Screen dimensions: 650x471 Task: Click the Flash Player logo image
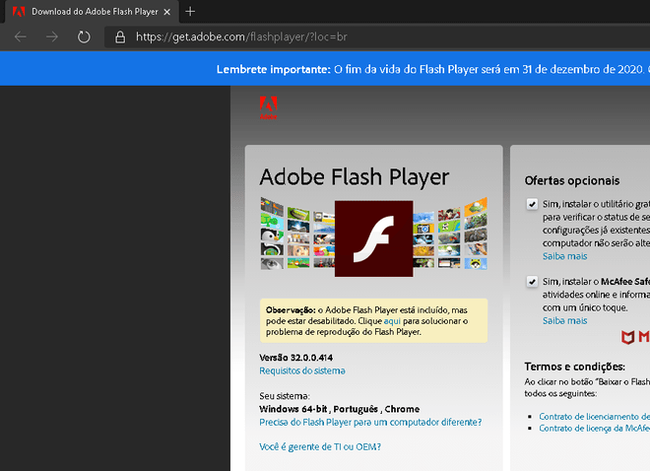pyautogui.click(x=374, y=239)
